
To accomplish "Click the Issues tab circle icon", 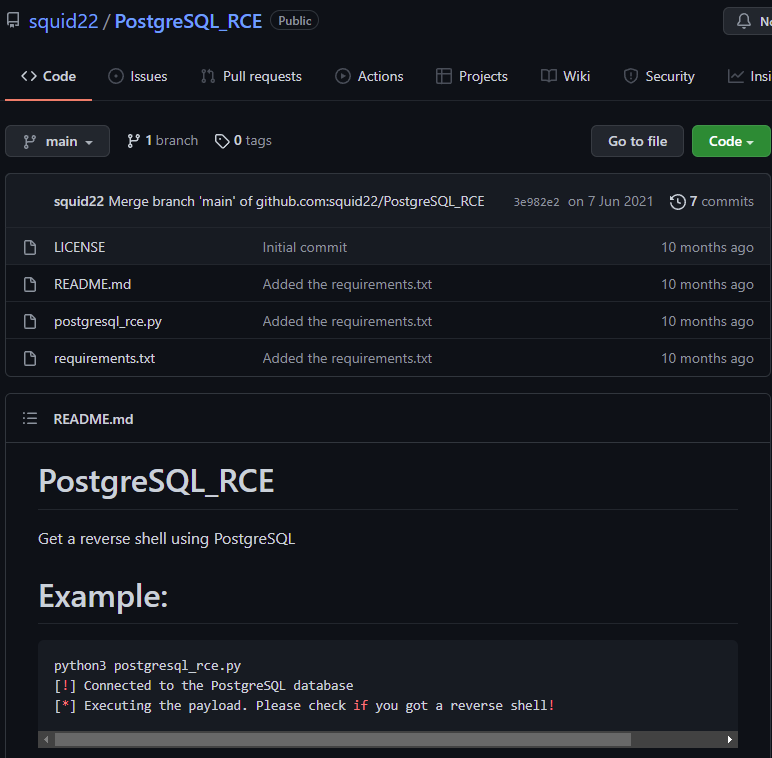I will pos(116,76).
